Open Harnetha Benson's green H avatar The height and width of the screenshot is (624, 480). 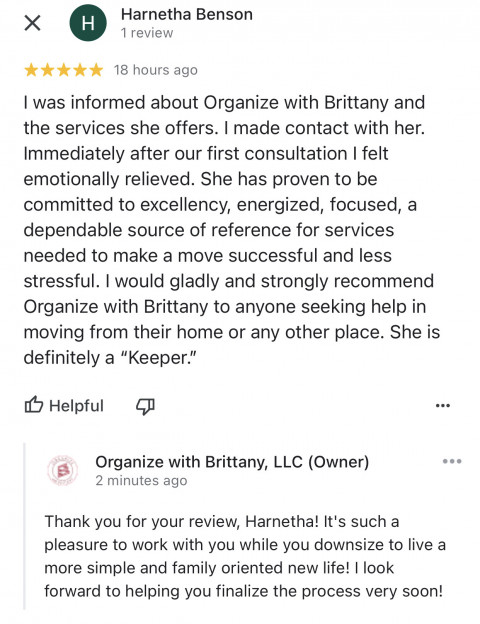pos(88,23)
